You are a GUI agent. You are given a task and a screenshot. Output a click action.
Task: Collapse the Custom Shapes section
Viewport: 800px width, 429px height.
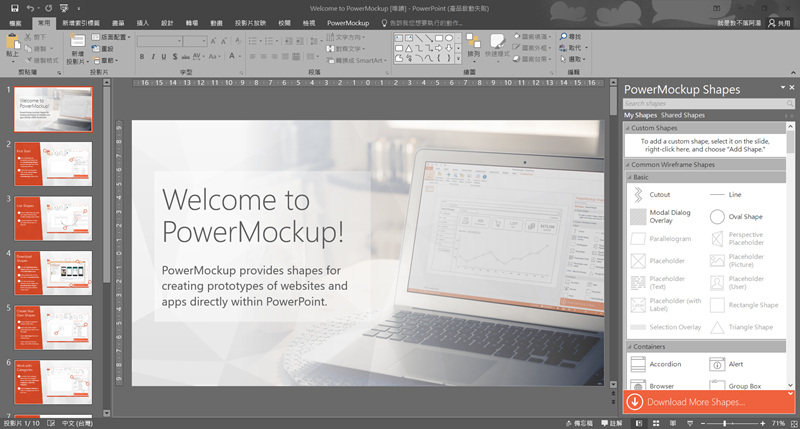pos(629,128)
